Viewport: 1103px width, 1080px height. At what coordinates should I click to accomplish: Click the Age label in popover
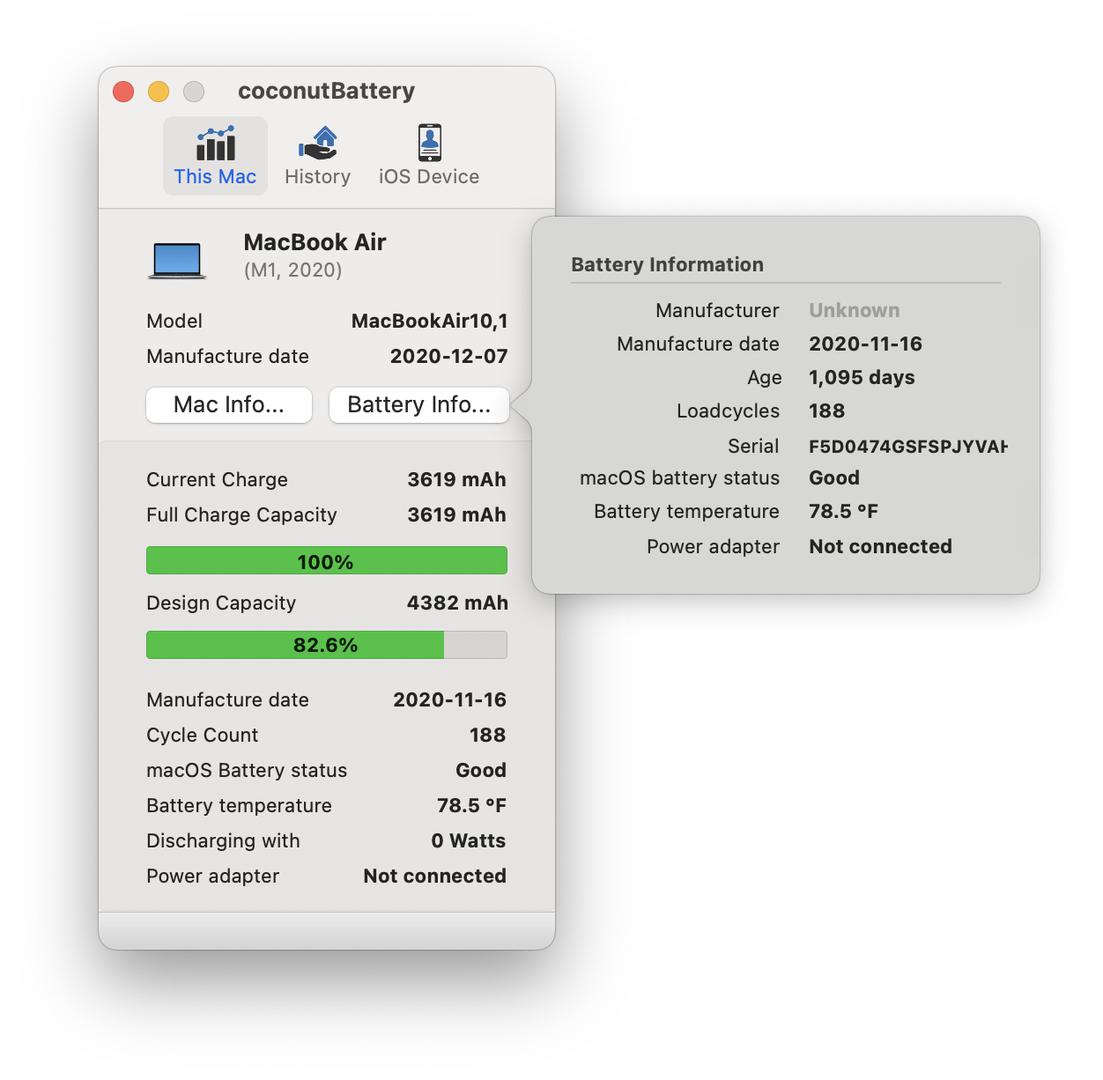tap(764, 378)
